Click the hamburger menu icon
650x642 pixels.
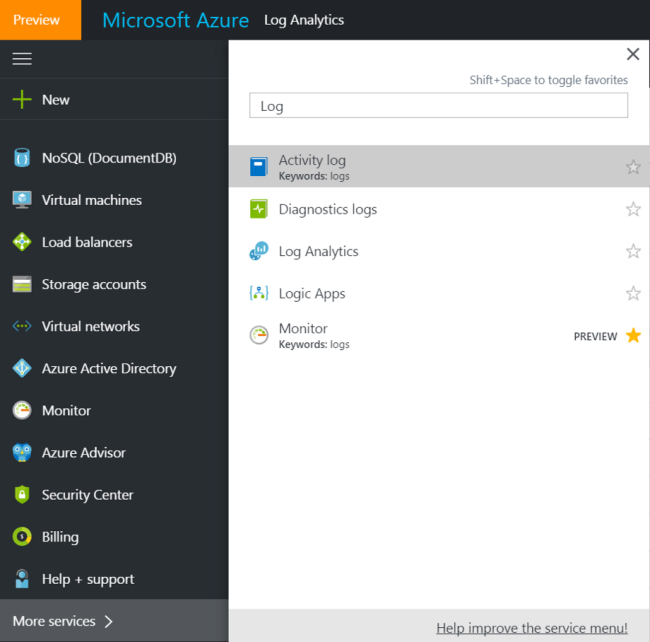[x=22, y=59]
